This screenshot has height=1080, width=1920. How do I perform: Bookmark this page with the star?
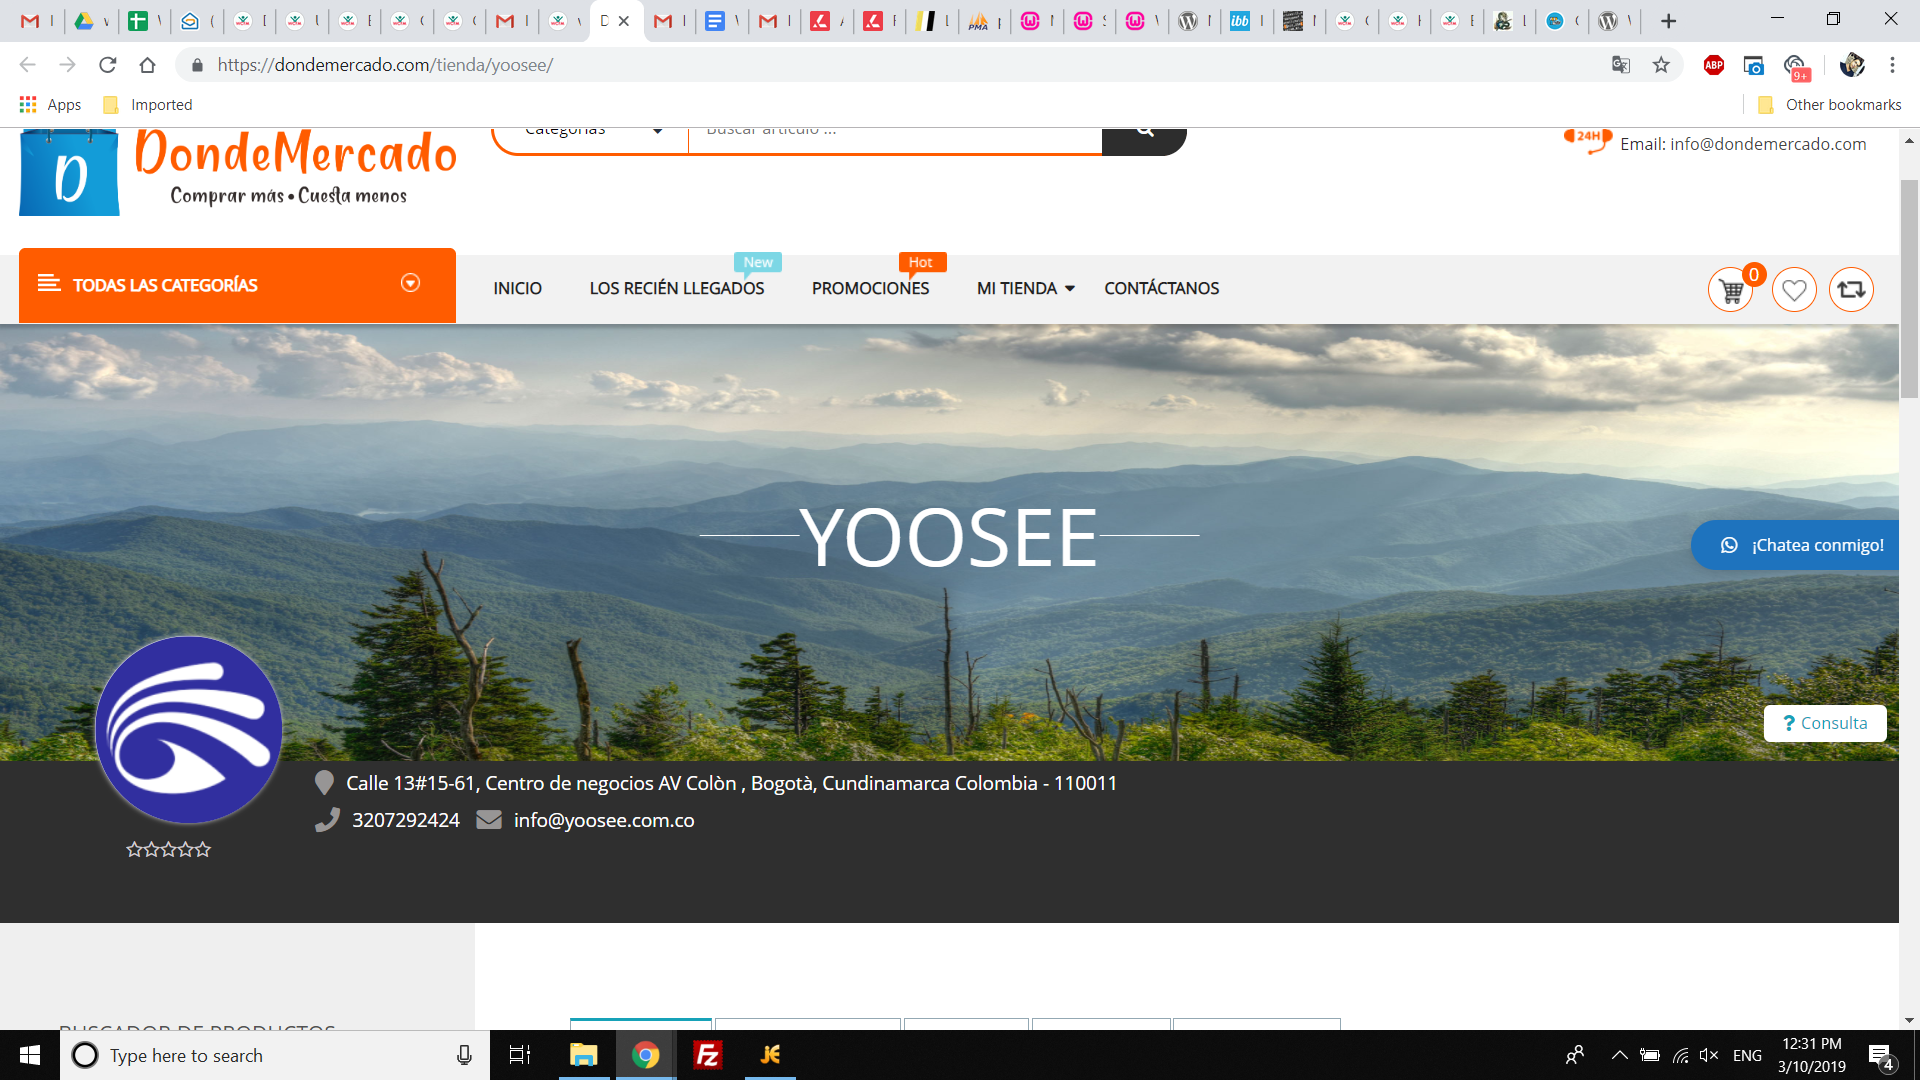(x=1661, y=65)
